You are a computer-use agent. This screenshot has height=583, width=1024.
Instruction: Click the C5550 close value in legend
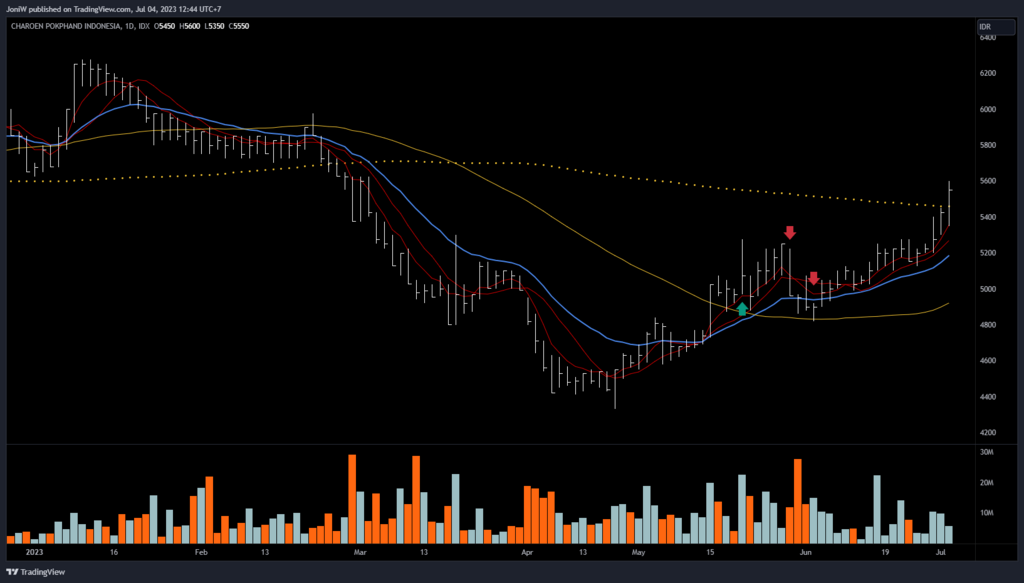point(238,26)
